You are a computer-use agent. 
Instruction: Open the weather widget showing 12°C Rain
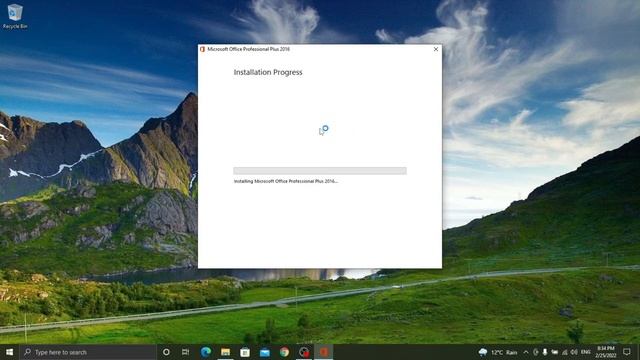pyautogui.click(x=498, y=352)
